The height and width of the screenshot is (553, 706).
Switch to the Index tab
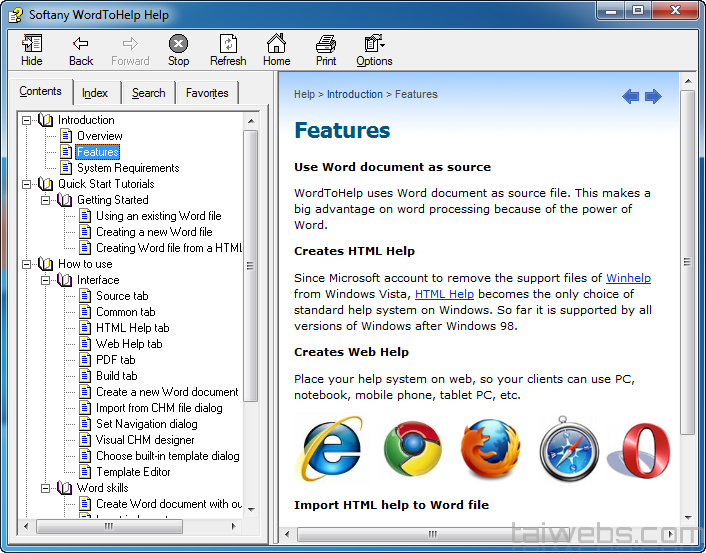tap(95, 93)
